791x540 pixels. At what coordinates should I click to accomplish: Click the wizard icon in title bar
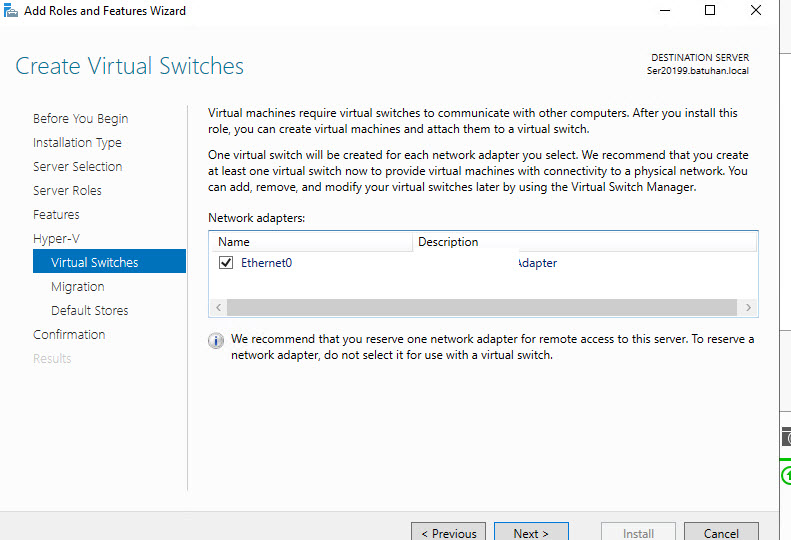click(11, 11)
